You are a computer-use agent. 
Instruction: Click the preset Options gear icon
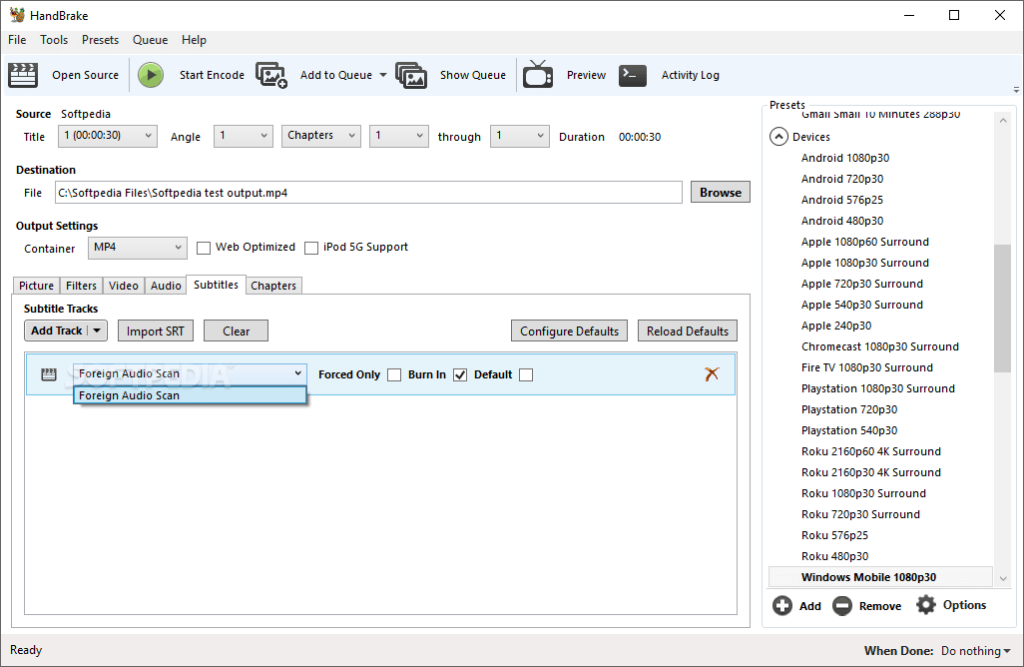[925, 605]
